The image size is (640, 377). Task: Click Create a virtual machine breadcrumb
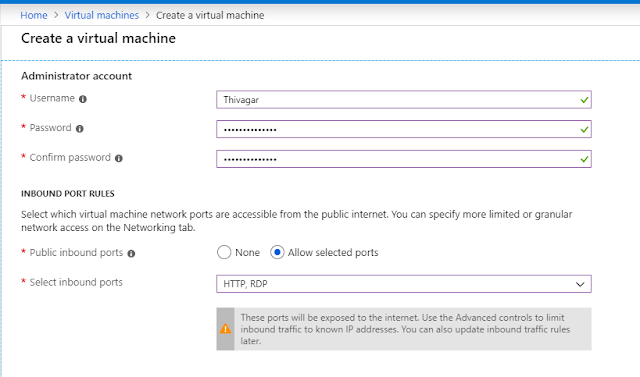click(210, 16)
